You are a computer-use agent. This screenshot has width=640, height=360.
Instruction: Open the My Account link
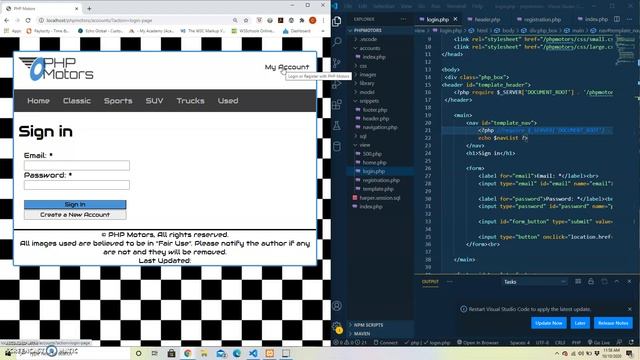tap(287, 67)
